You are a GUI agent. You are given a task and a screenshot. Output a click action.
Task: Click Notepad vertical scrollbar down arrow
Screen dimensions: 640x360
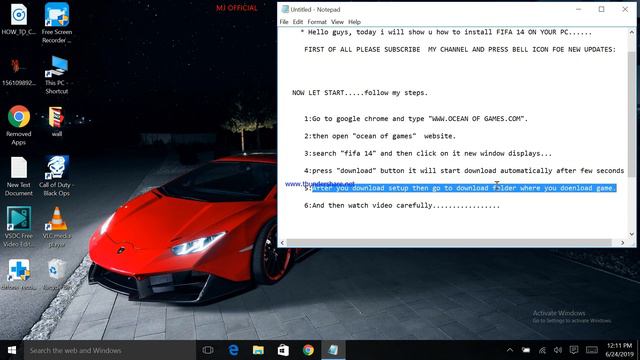(x=631, y=234)
